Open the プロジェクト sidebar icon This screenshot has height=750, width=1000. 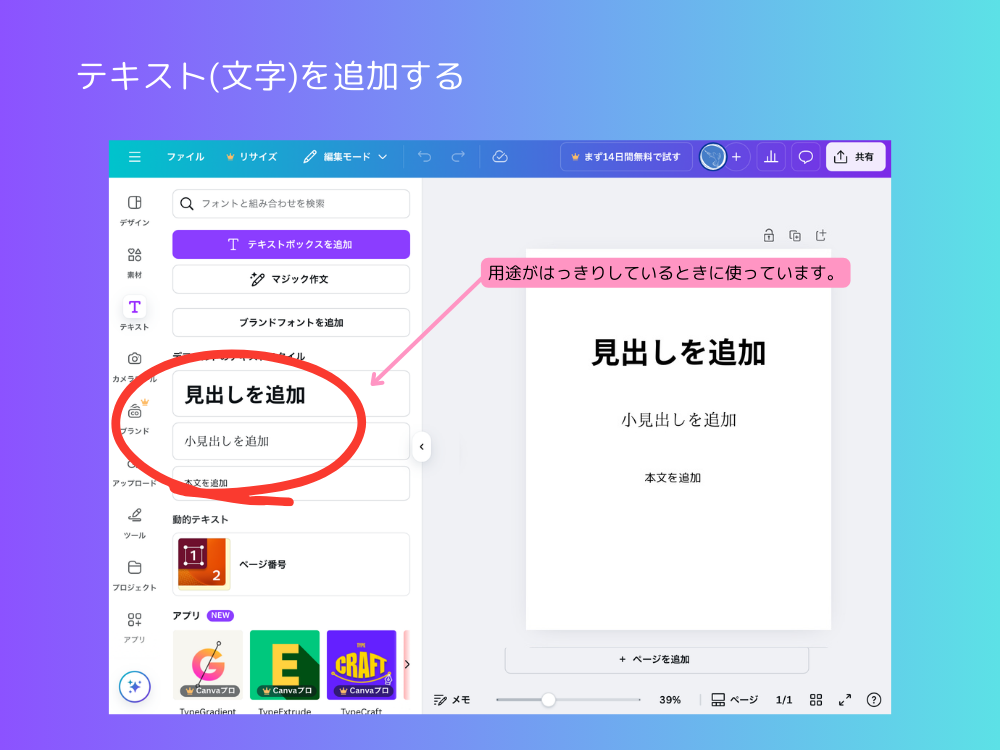[x=134, y=568]
